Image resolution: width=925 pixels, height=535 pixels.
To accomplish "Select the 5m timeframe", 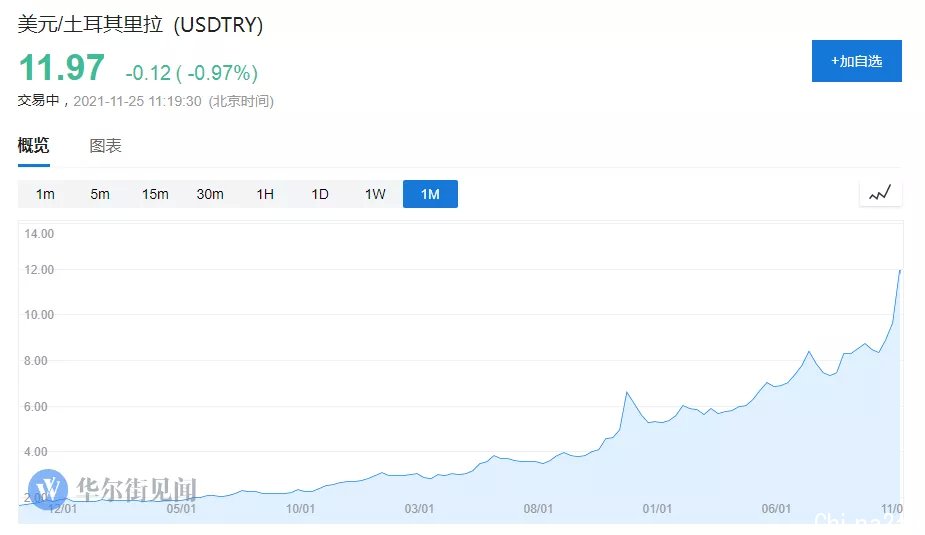I will [x=100, y=194].
